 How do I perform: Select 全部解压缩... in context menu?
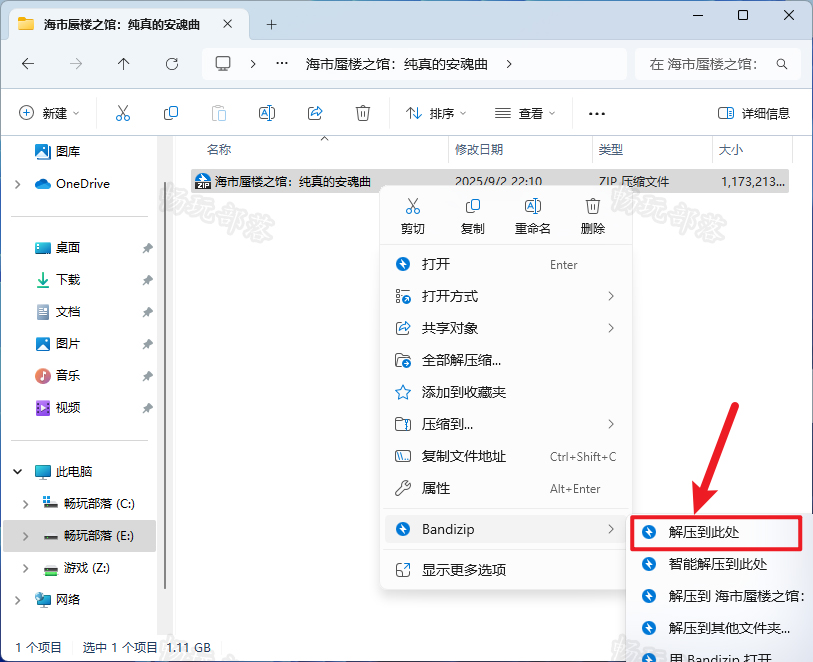coord(506,360)
